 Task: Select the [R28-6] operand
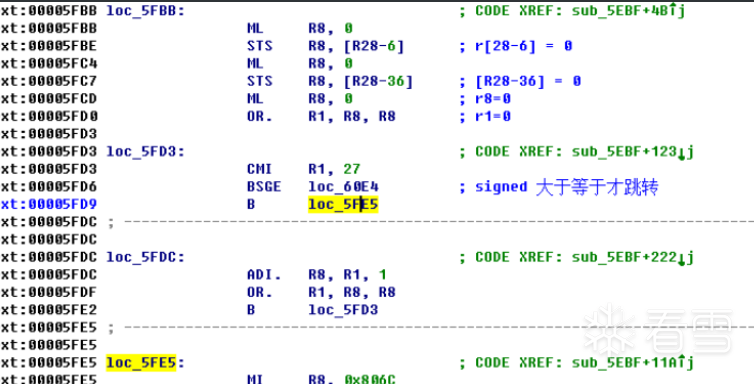click(x=374, y=46)
